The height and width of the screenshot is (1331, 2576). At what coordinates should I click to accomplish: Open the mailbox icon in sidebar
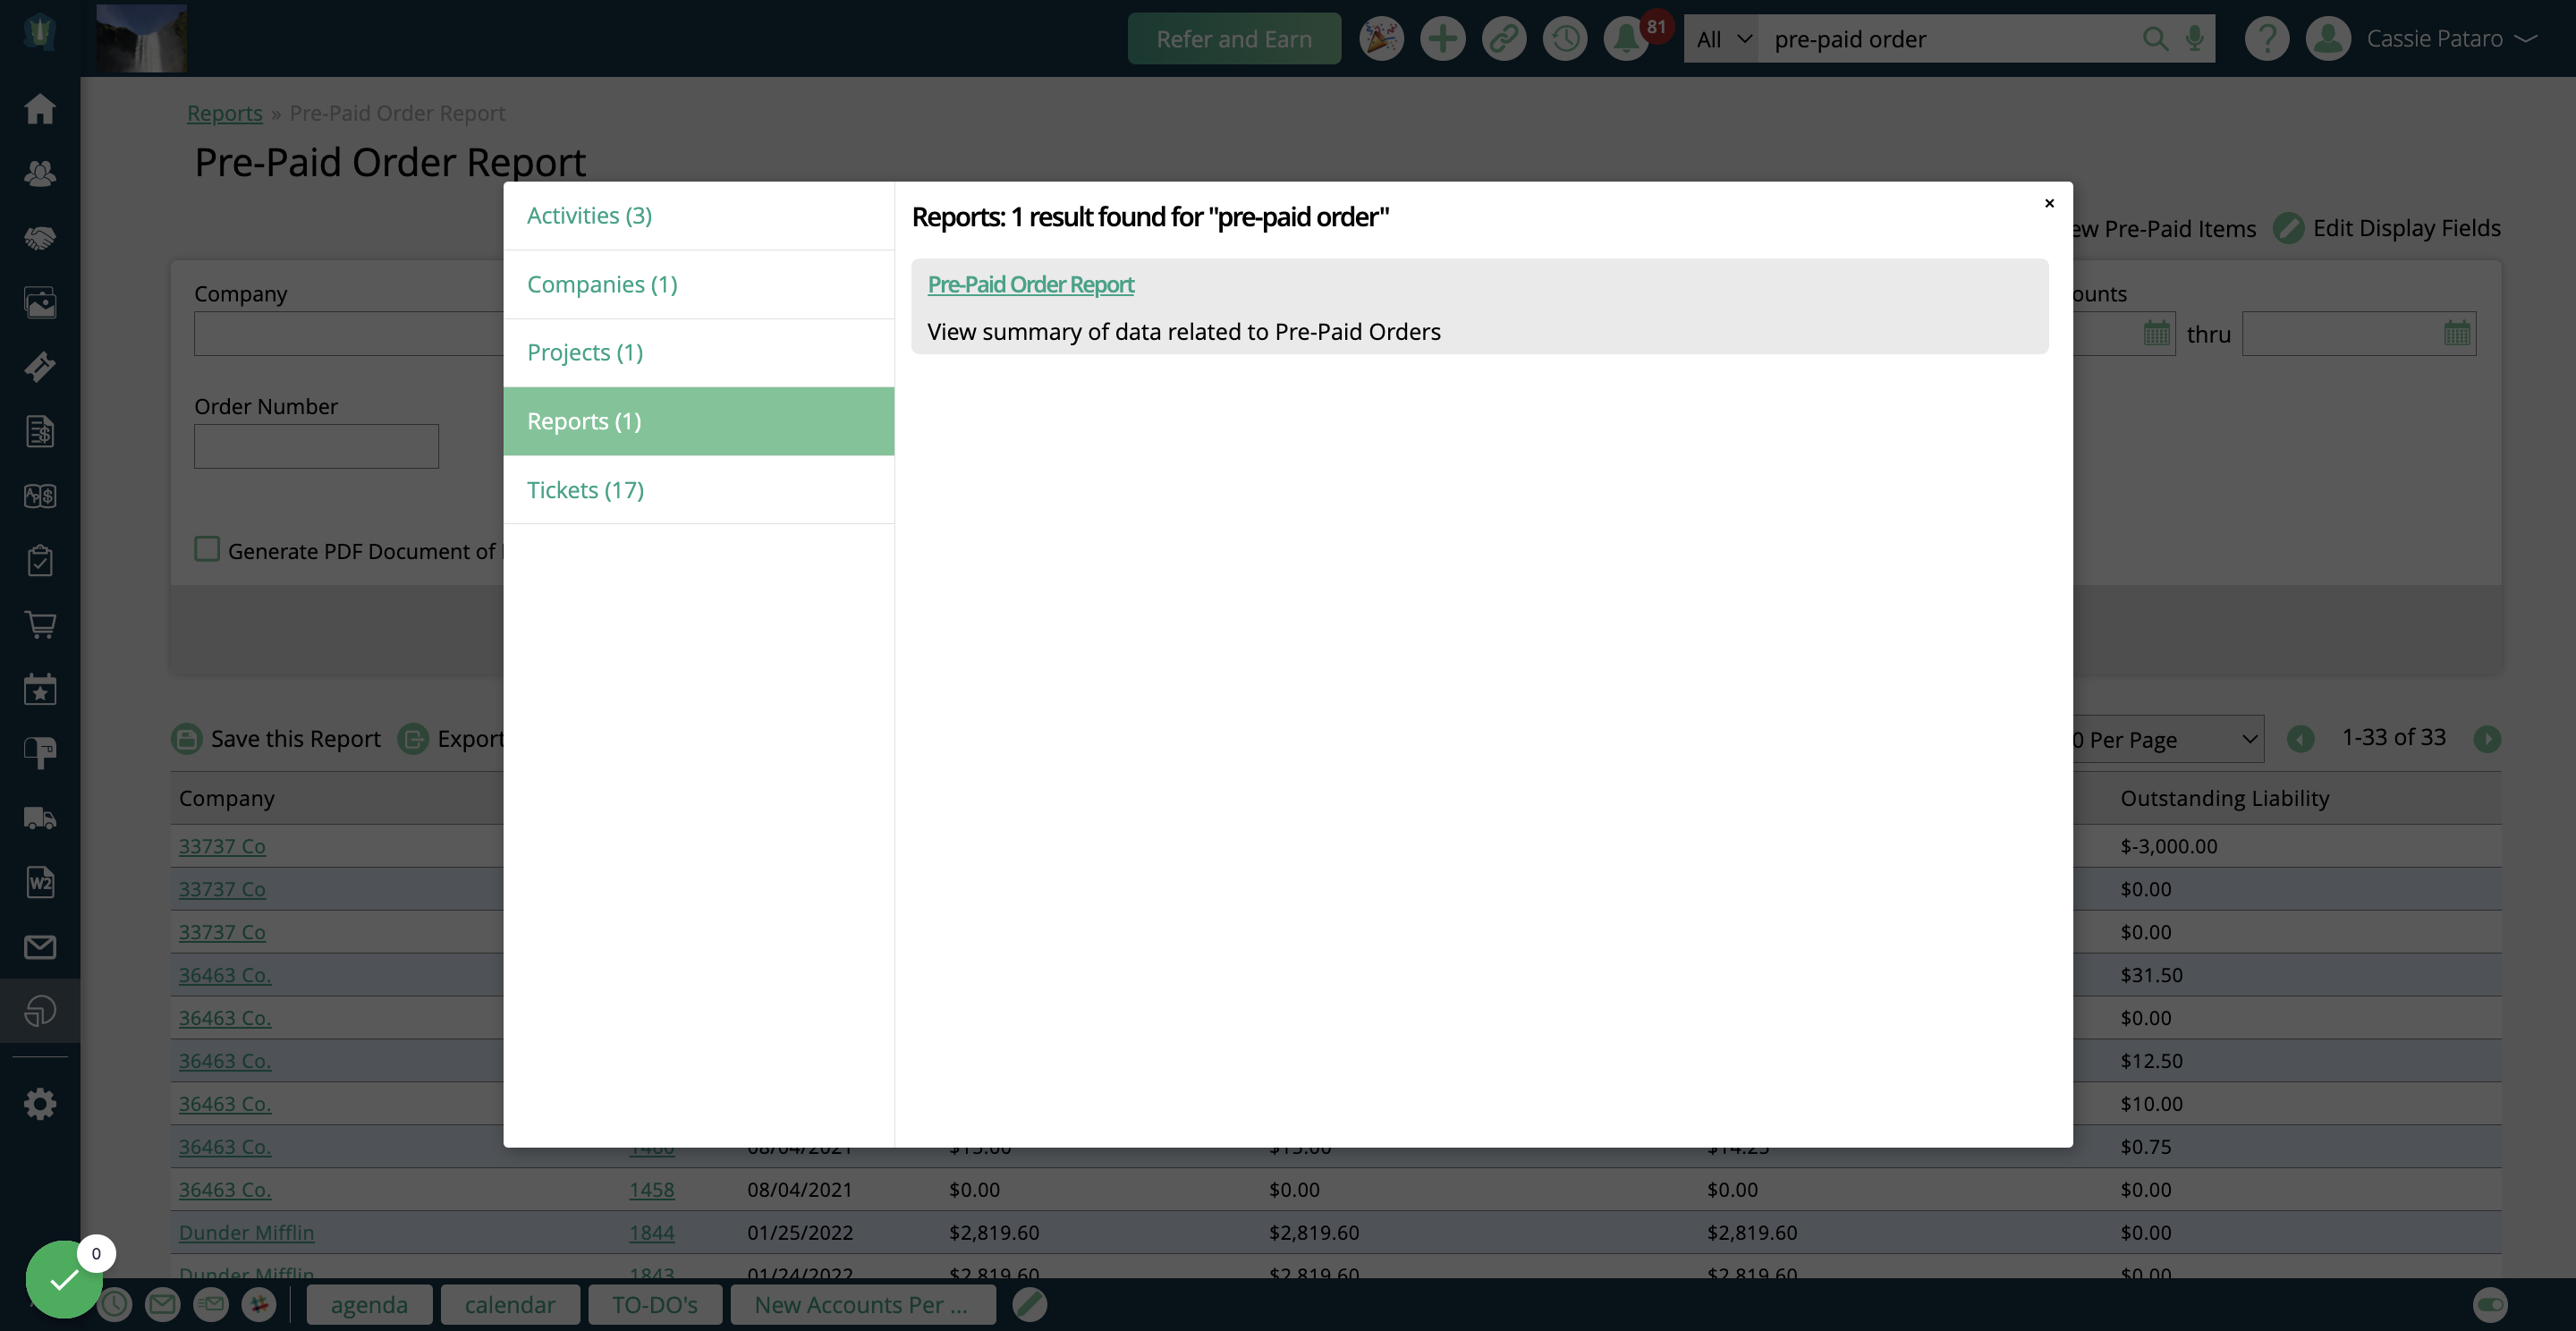(40, 753)
